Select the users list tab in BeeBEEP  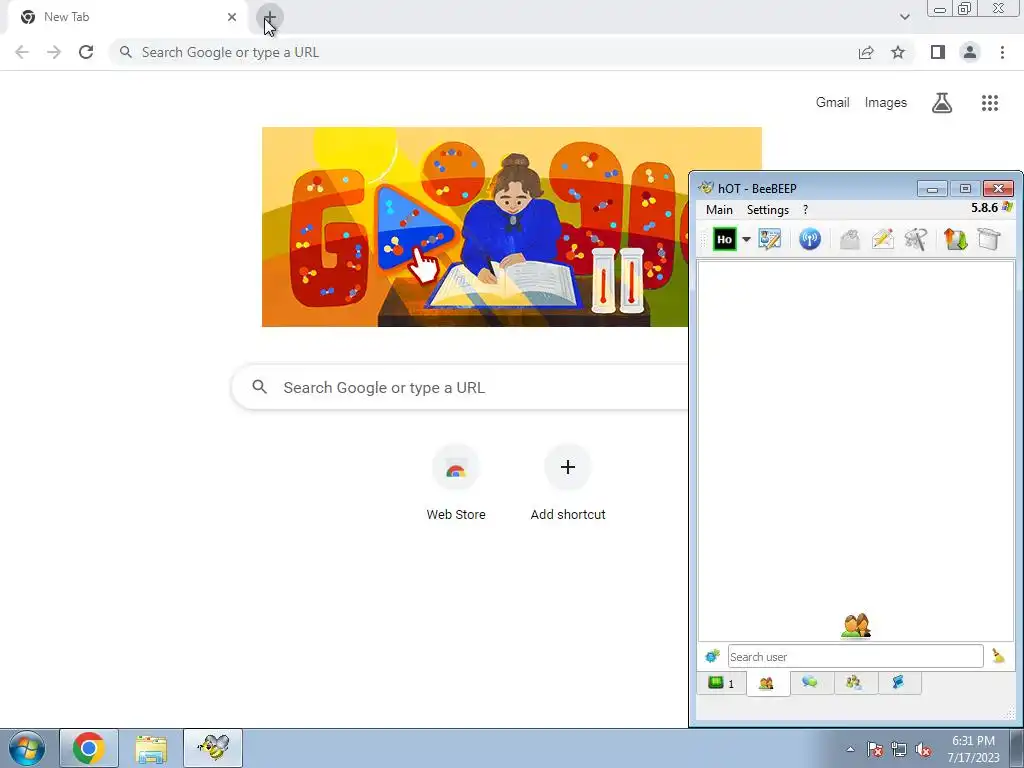pyautogui.click(x=767, y=684)
